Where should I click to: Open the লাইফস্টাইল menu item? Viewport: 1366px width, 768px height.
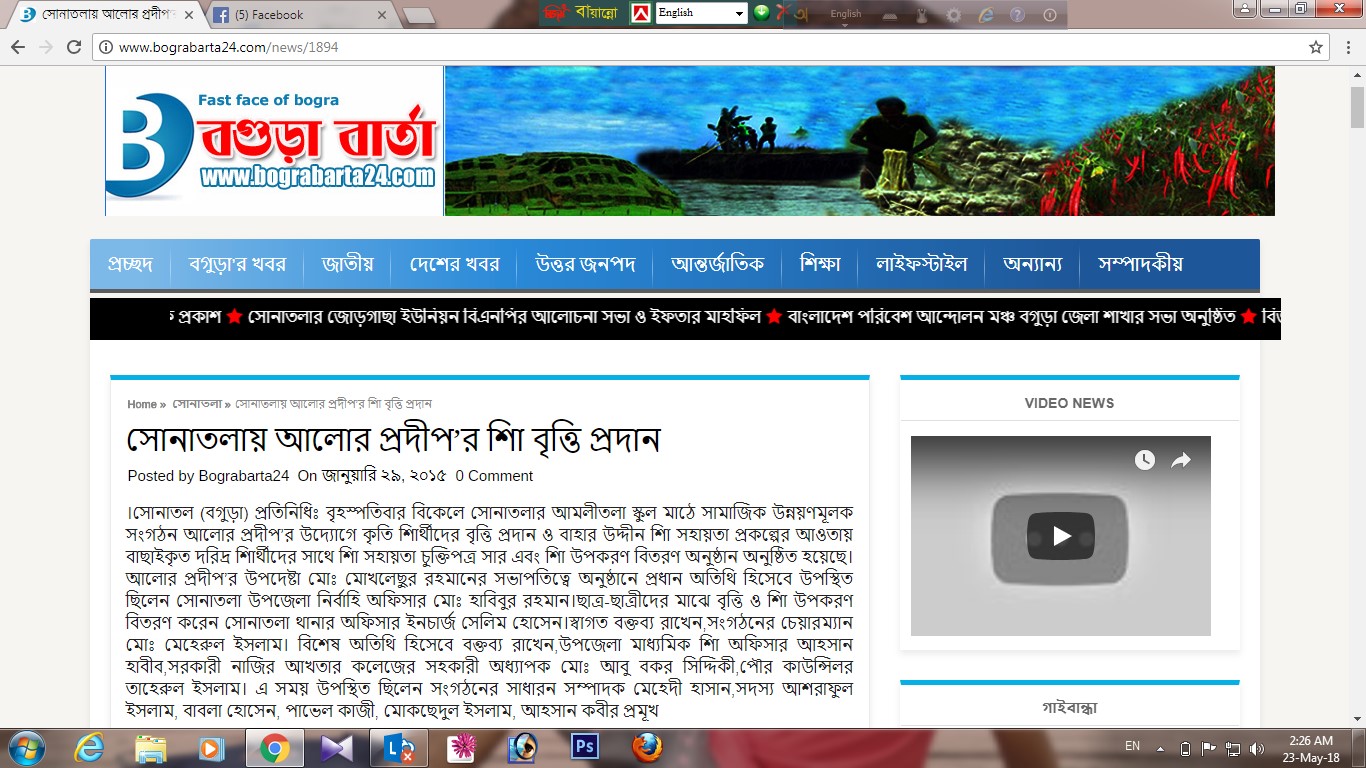point(922,264)
